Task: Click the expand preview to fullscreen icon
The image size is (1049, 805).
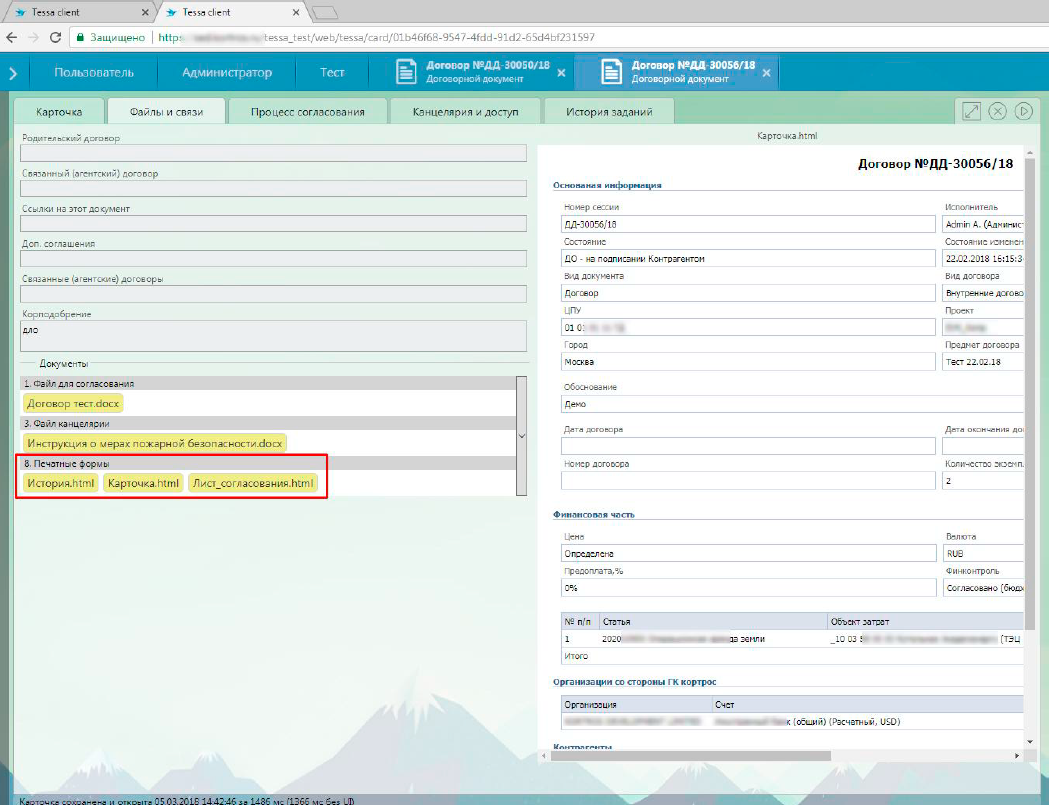Action: pyautogui.click(x=970, y=111)
